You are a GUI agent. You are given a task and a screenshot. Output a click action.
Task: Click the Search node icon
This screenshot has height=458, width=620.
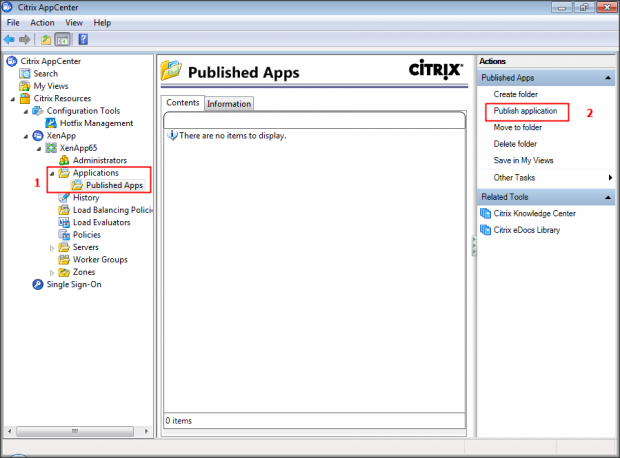(x=25, y=74)
